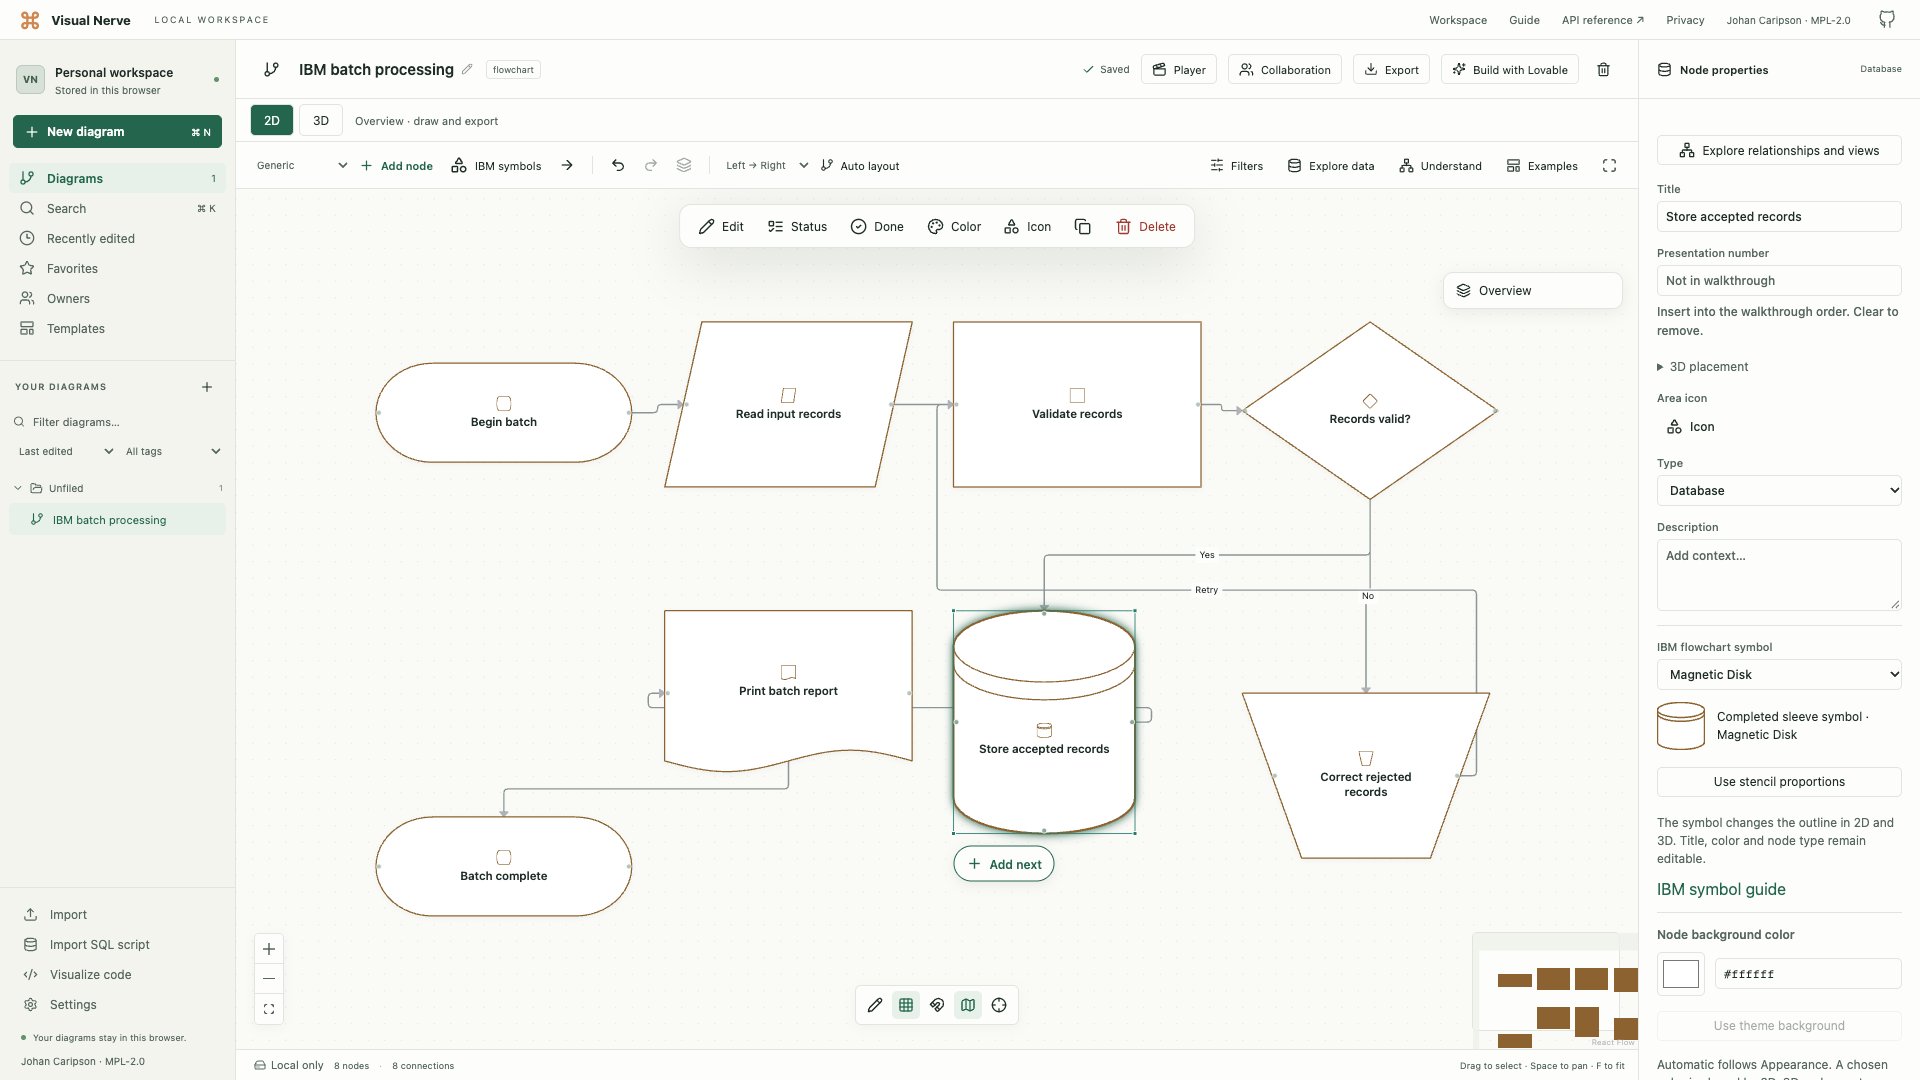Toggle the grid display in bottom toolbar
The height and width of the screenshot is (1080, 1920).
pyautogui.click(x=906, y=1006)
